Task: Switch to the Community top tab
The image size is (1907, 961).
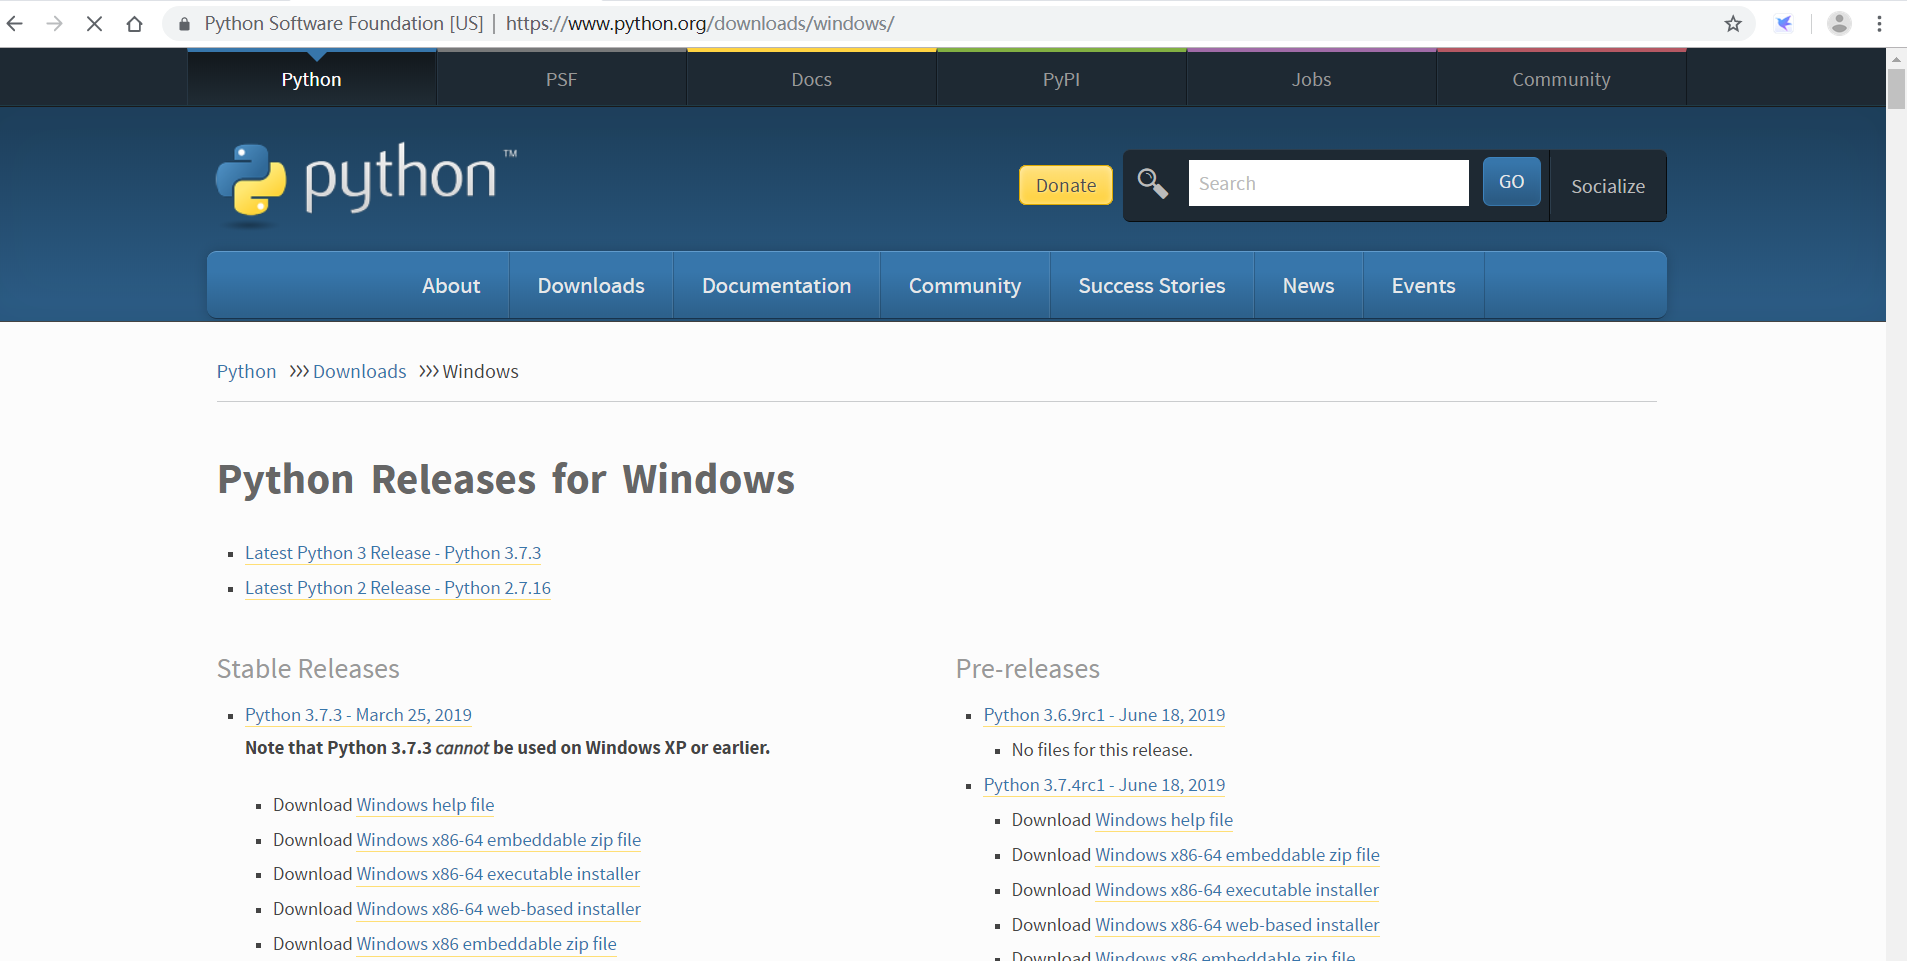Action: (x=1561, y=79)
